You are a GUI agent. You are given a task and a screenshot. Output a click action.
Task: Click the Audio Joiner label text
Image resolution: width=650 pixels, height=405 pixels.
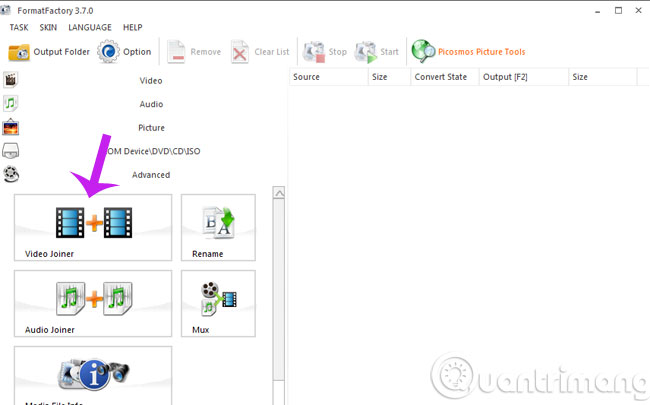pyautogui.click(x=50, y=330)
